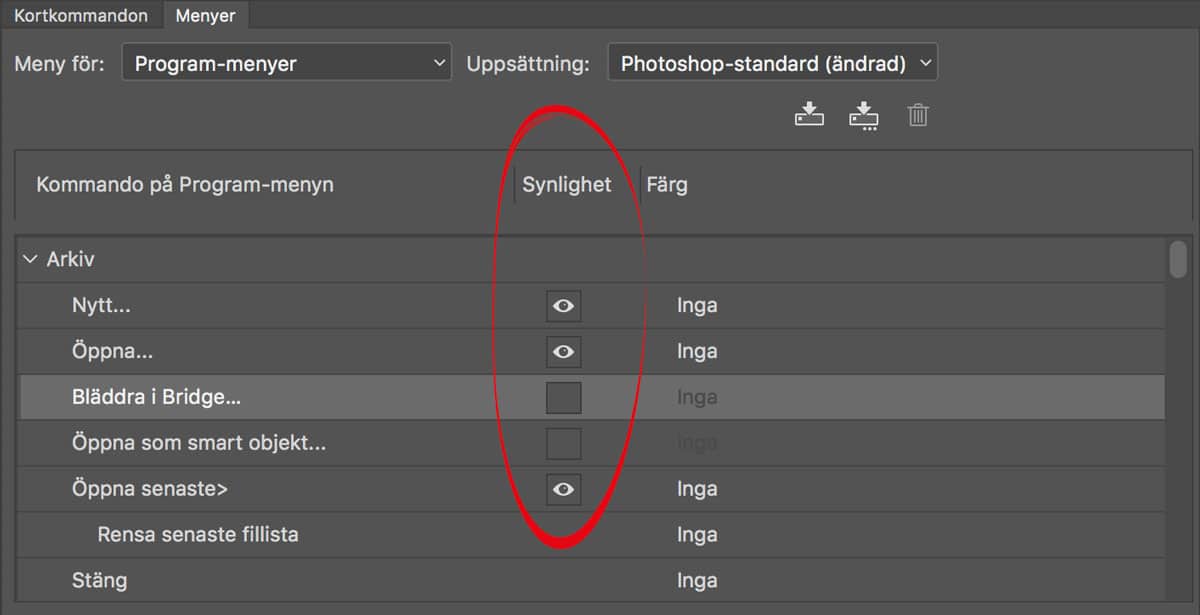Select the Bläddra i Bridge... row

590,398
